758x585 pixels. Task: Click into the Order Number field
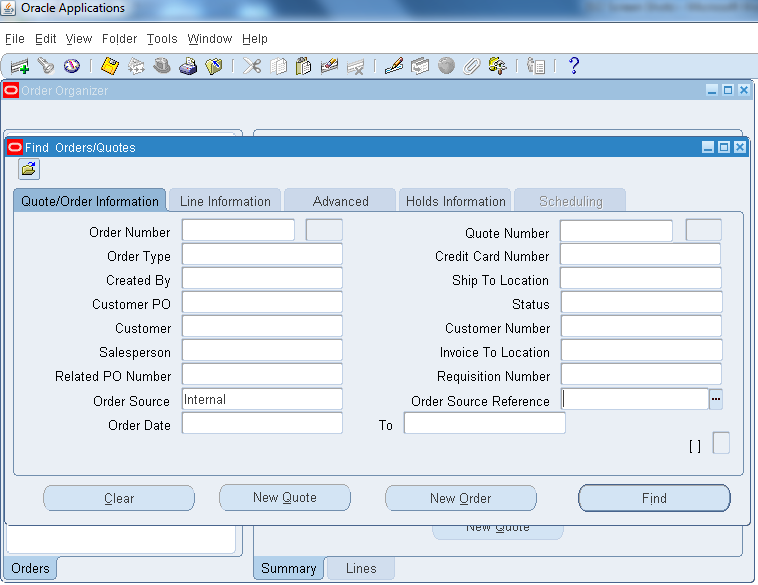[x=238, y=230]
